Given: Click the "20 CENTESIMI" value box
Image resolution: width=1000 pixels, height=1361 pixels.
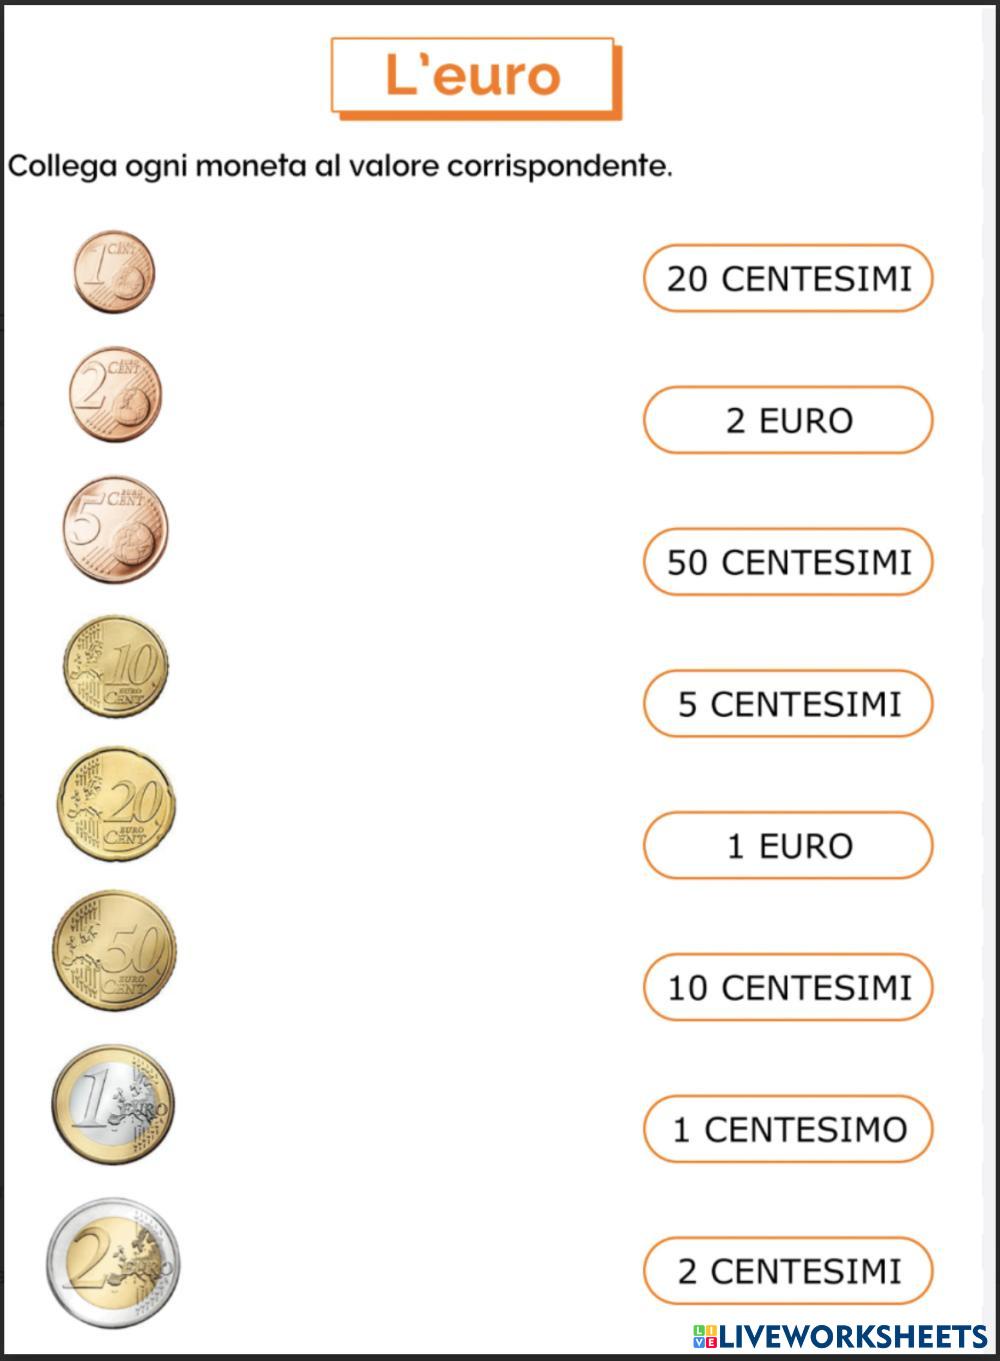Looking at the screenshot, I should 788,279.
